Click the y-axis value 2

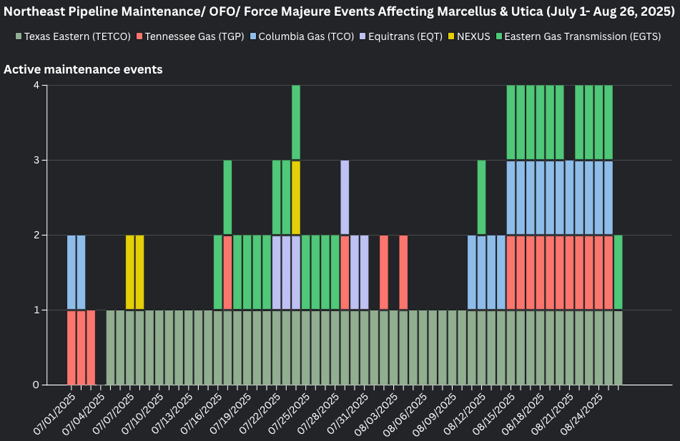click(36, 235)
